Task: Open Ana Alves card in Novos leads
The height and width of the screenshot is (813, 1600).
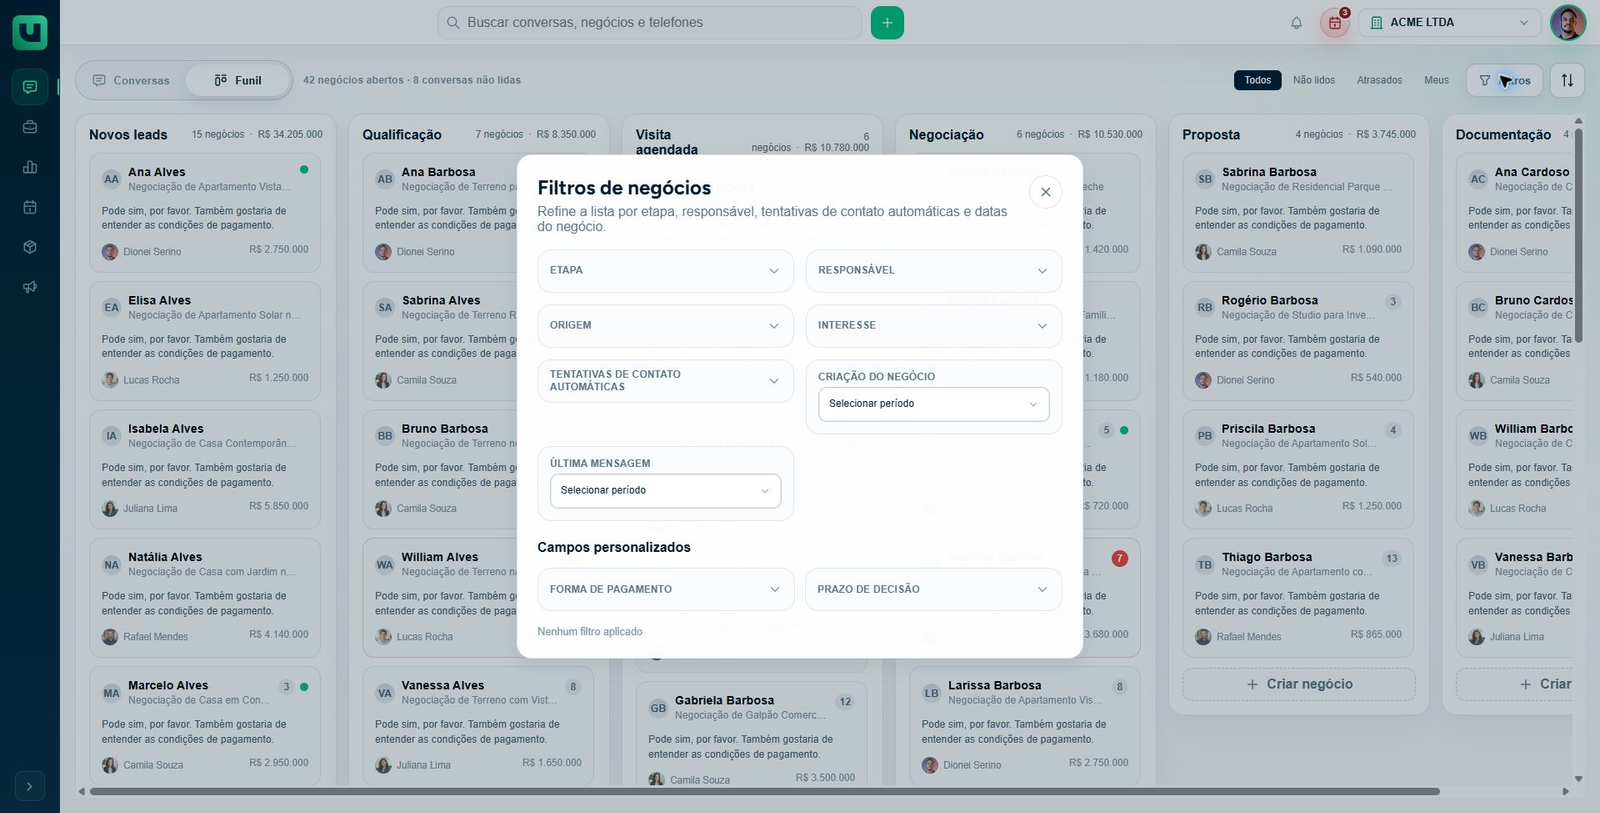Action: pos(205,213)
